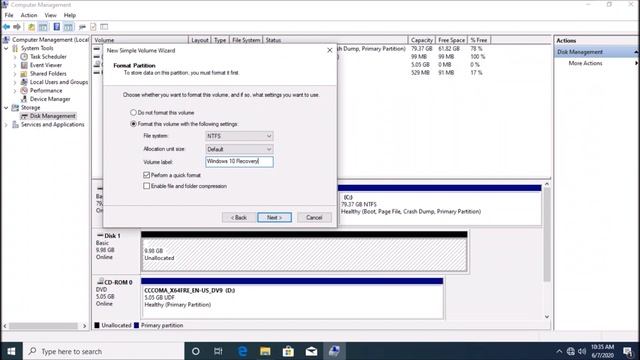This screenshot has width=640, height=360.
Task: Click the Device Manager icon
Action: point(24,99)
